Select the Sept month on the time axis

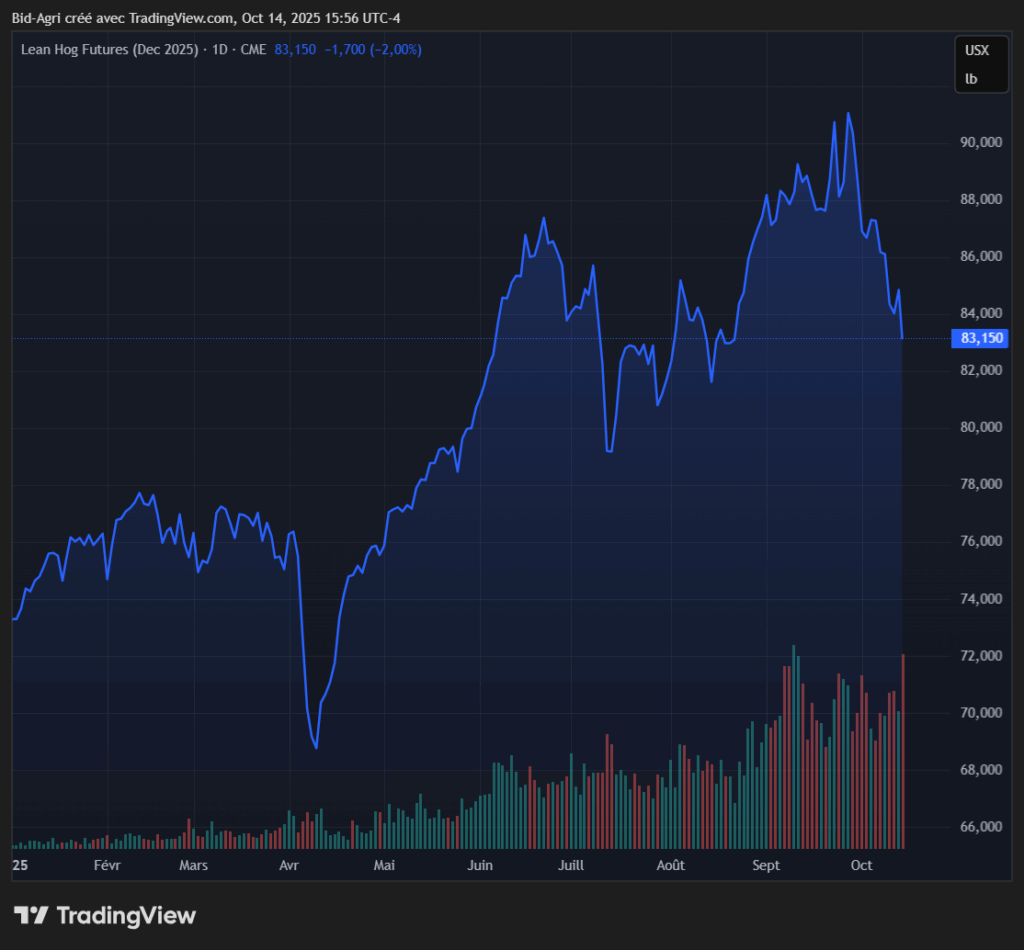pyautogui.click(x=766, y=865)
